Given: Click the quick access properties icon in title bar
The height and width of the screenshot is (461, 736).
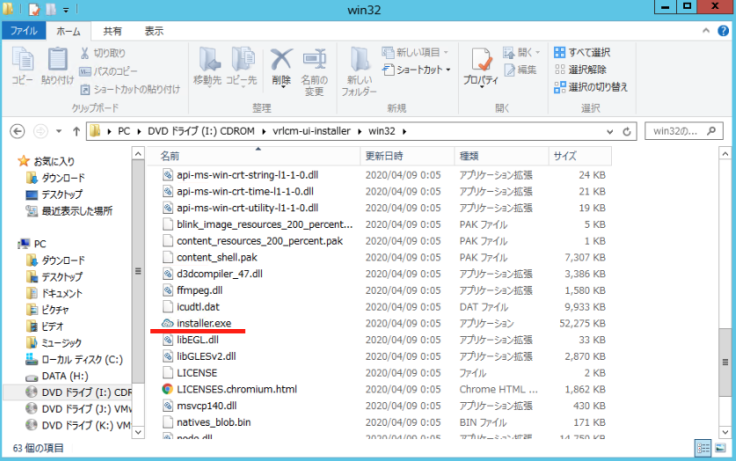Looking at the screenshot, I should coord(34,9).
